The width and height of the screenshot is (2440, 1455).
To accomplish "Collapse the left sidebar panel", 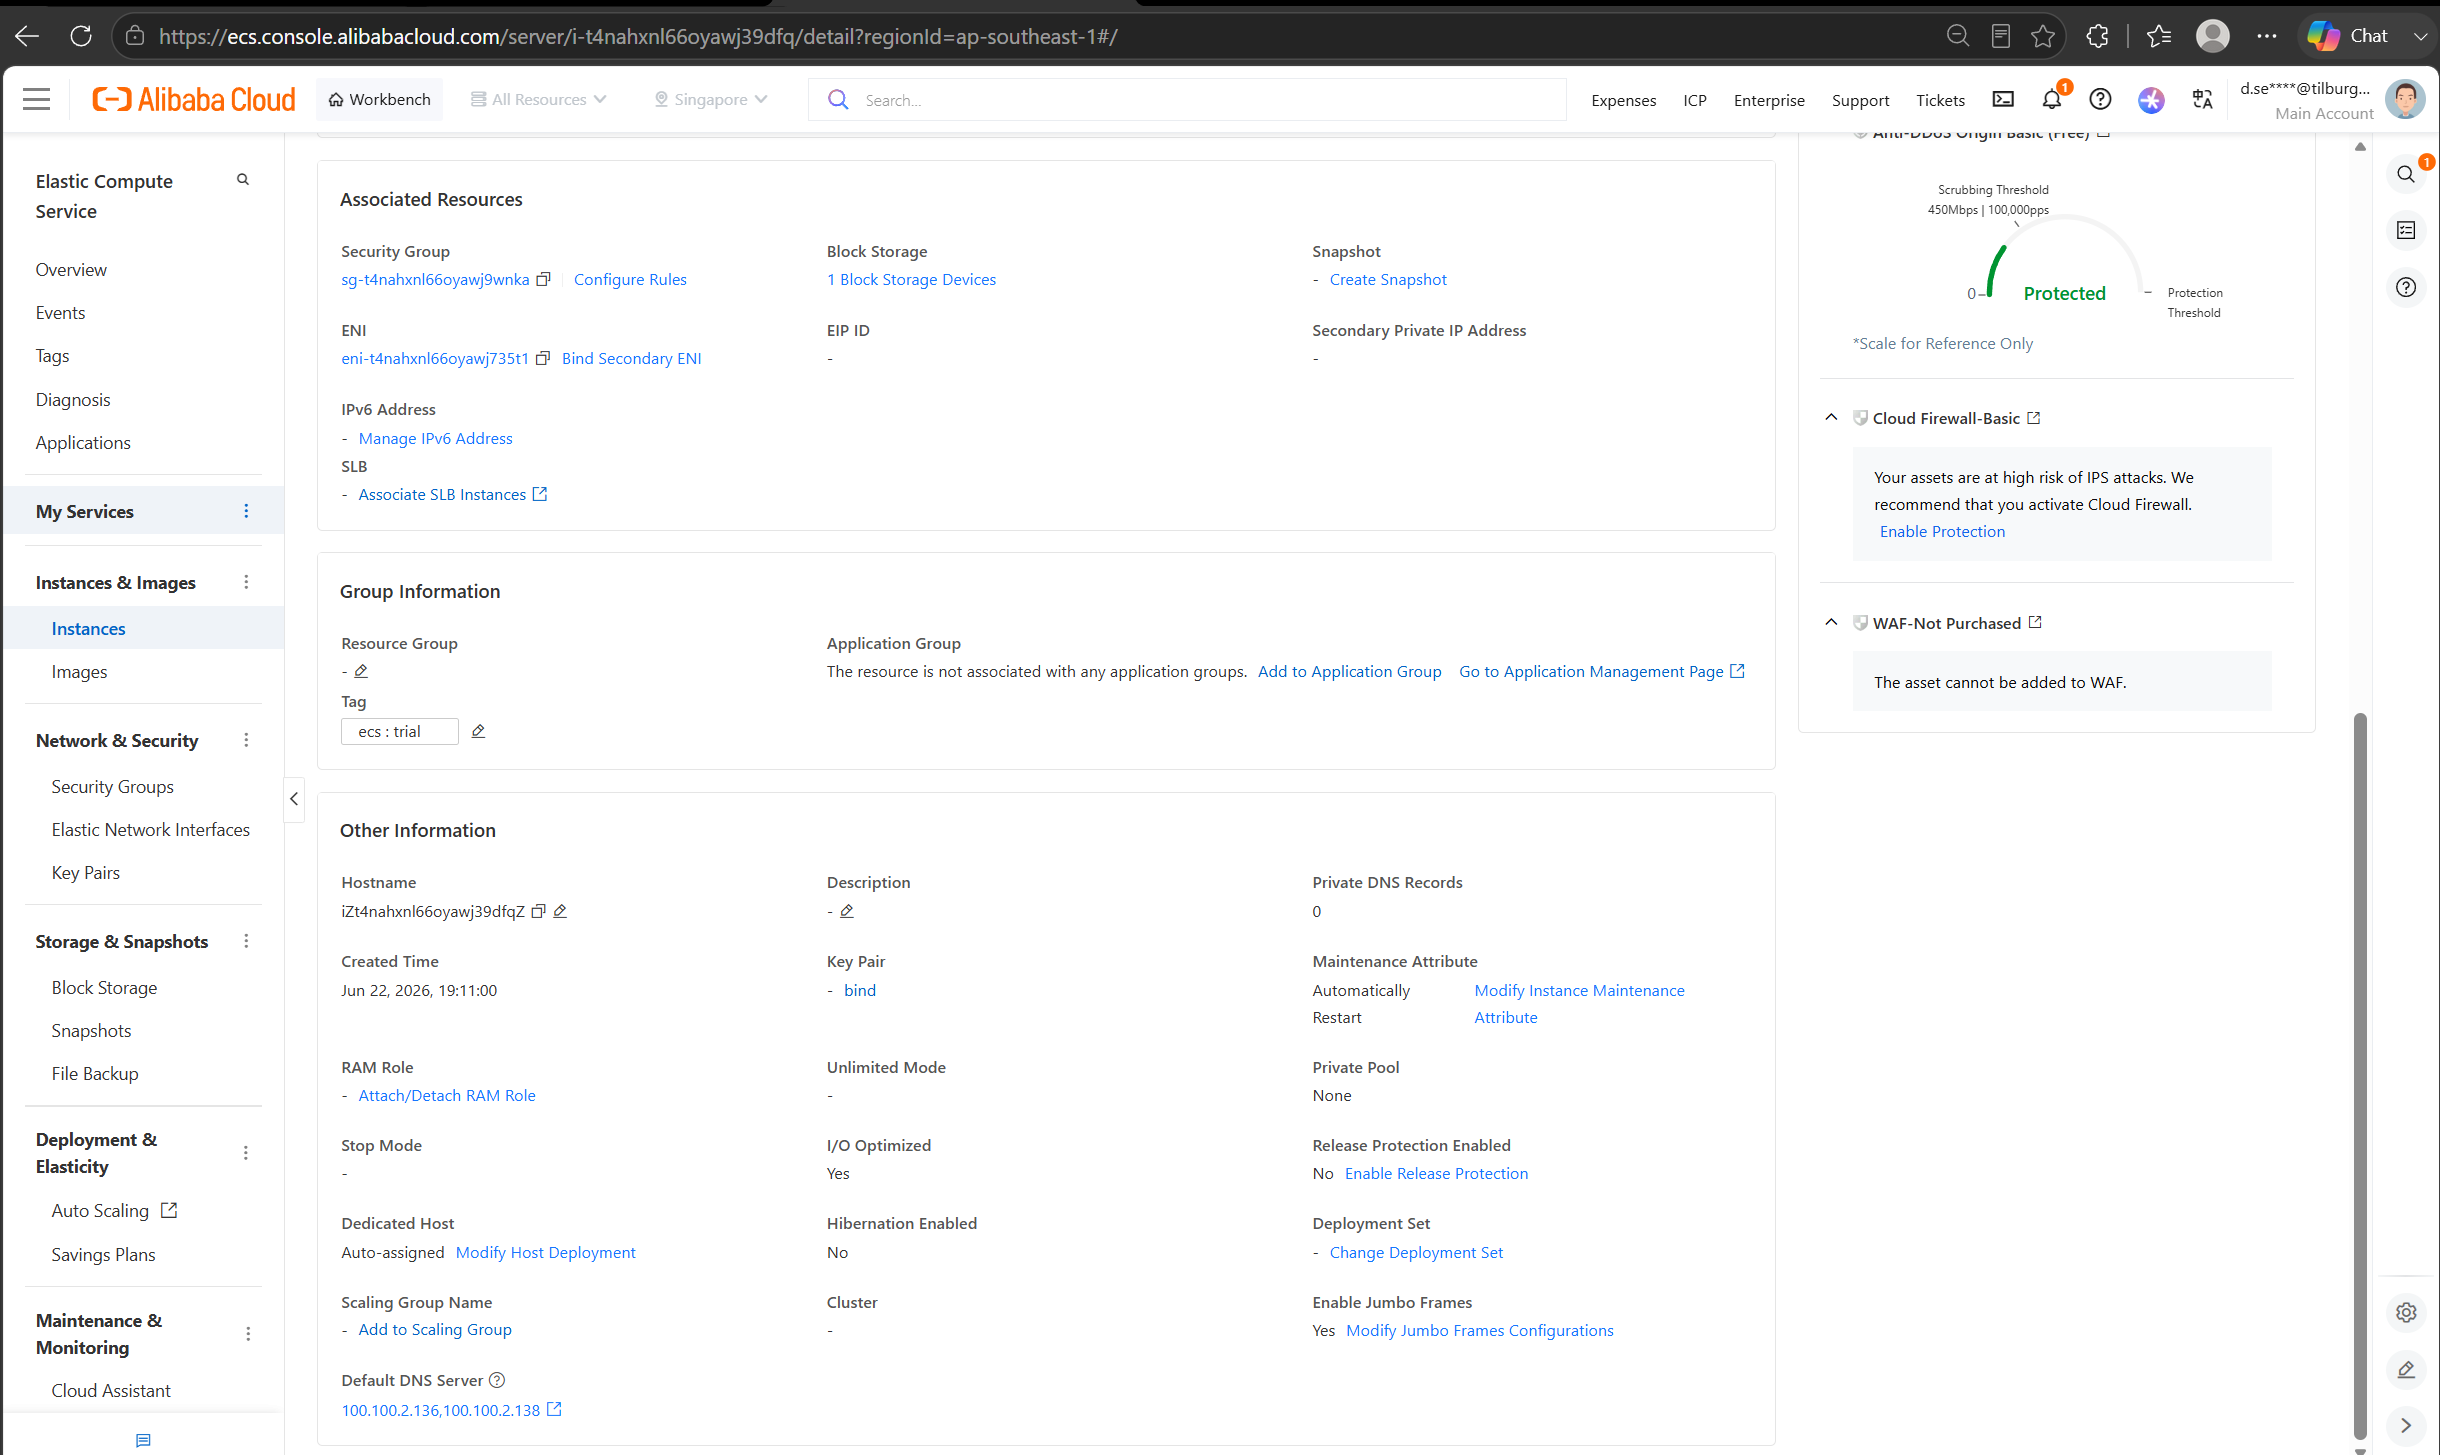I will pyautogui.click(x=294, y=798).
